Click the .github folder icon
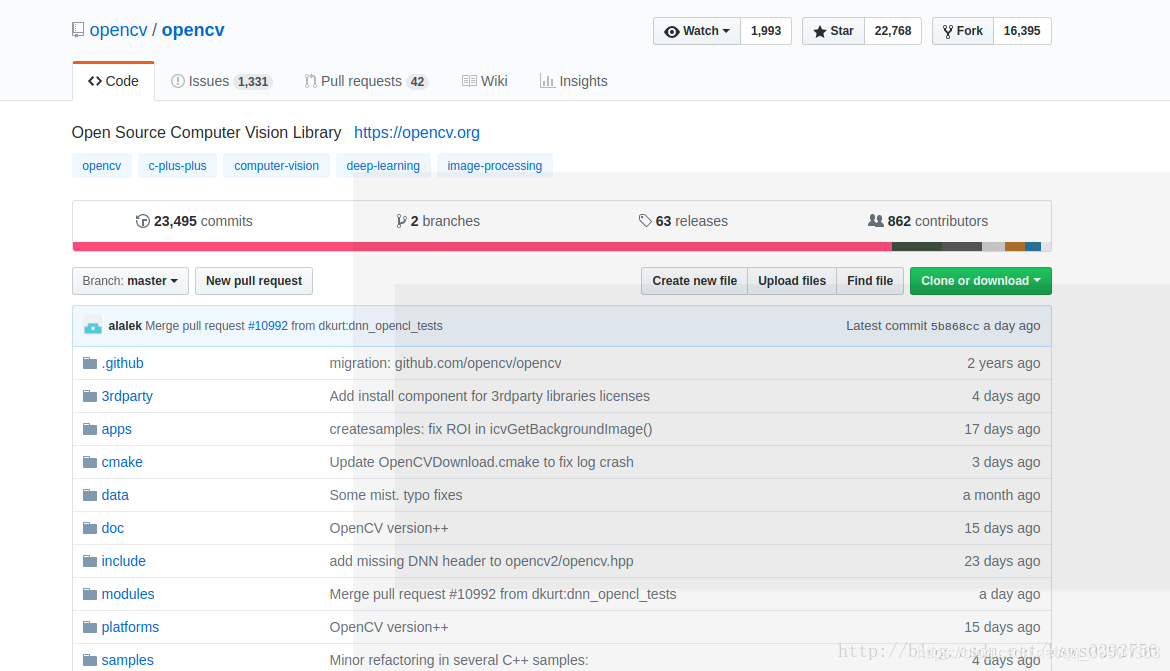 90,363
